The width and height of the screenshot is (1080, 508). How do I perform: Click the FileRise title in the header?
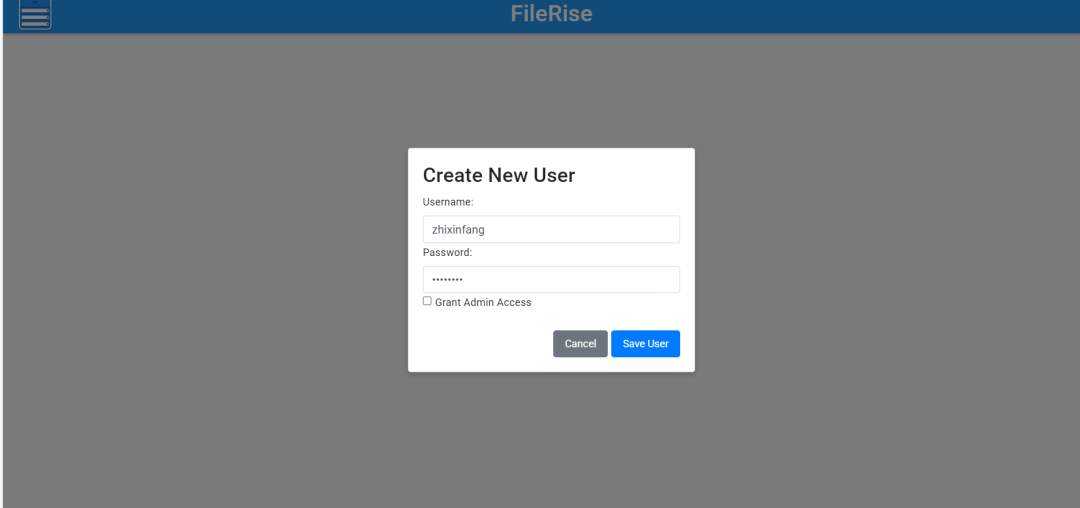click(551, 14)
